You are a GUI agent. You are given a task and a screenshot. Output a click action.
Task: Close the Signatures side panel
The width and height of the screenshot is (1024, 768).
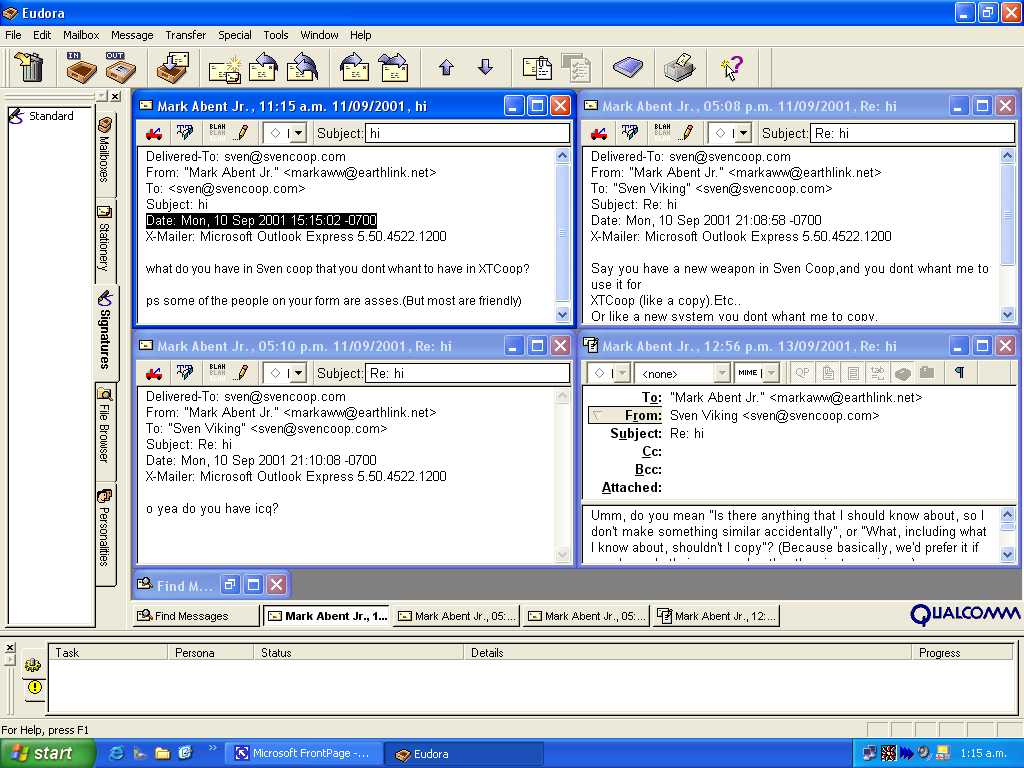click(x=116, y=96)
